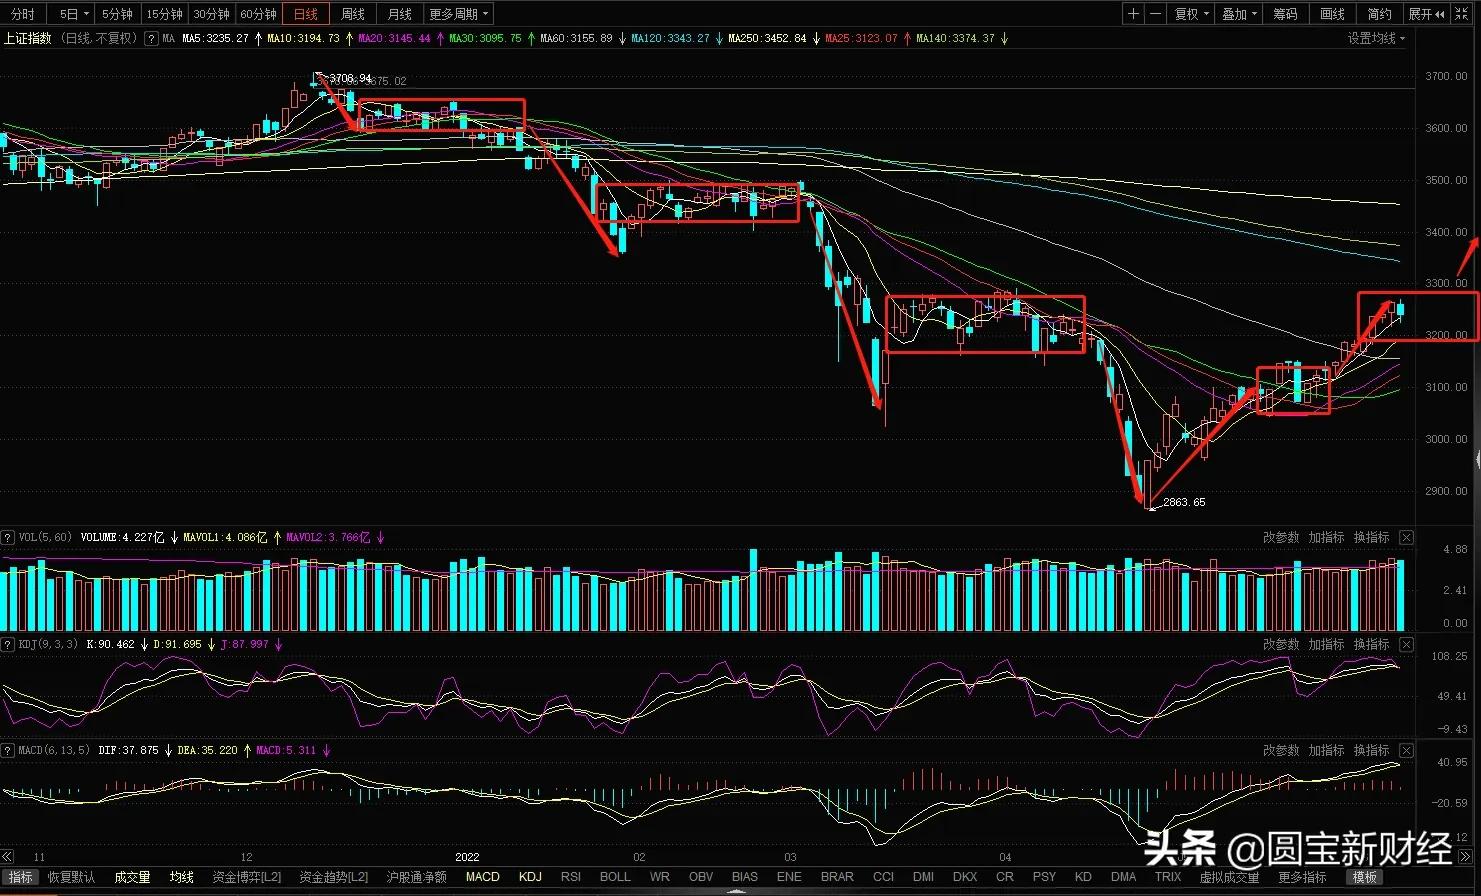Viewport: 1481px width, 896px height.
Task: Switch to 5分钟 chart period
Action: (117, 14)
